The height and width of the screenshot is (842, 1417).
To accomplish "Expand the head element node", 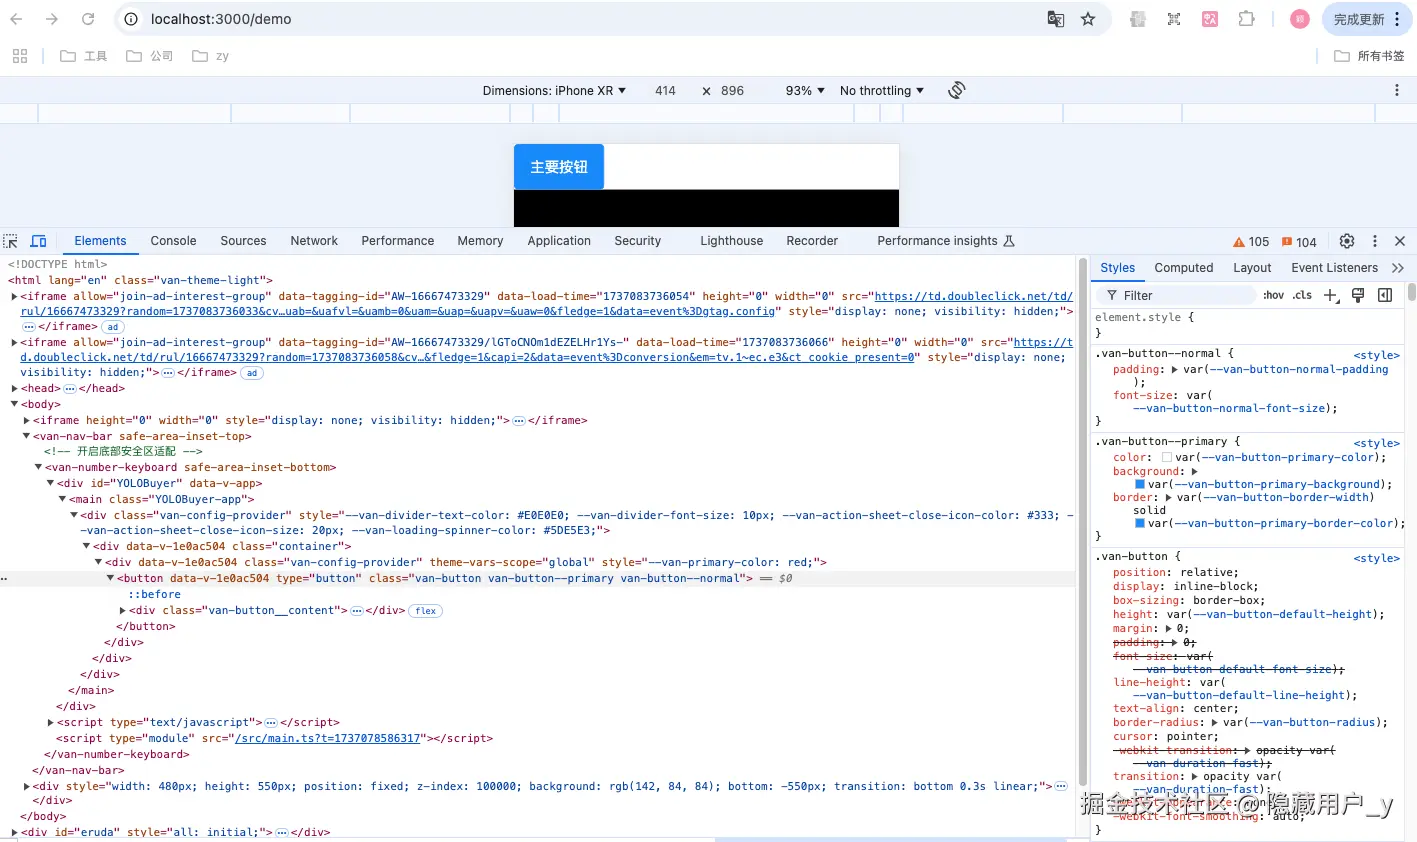I will (x=14, y=389).
